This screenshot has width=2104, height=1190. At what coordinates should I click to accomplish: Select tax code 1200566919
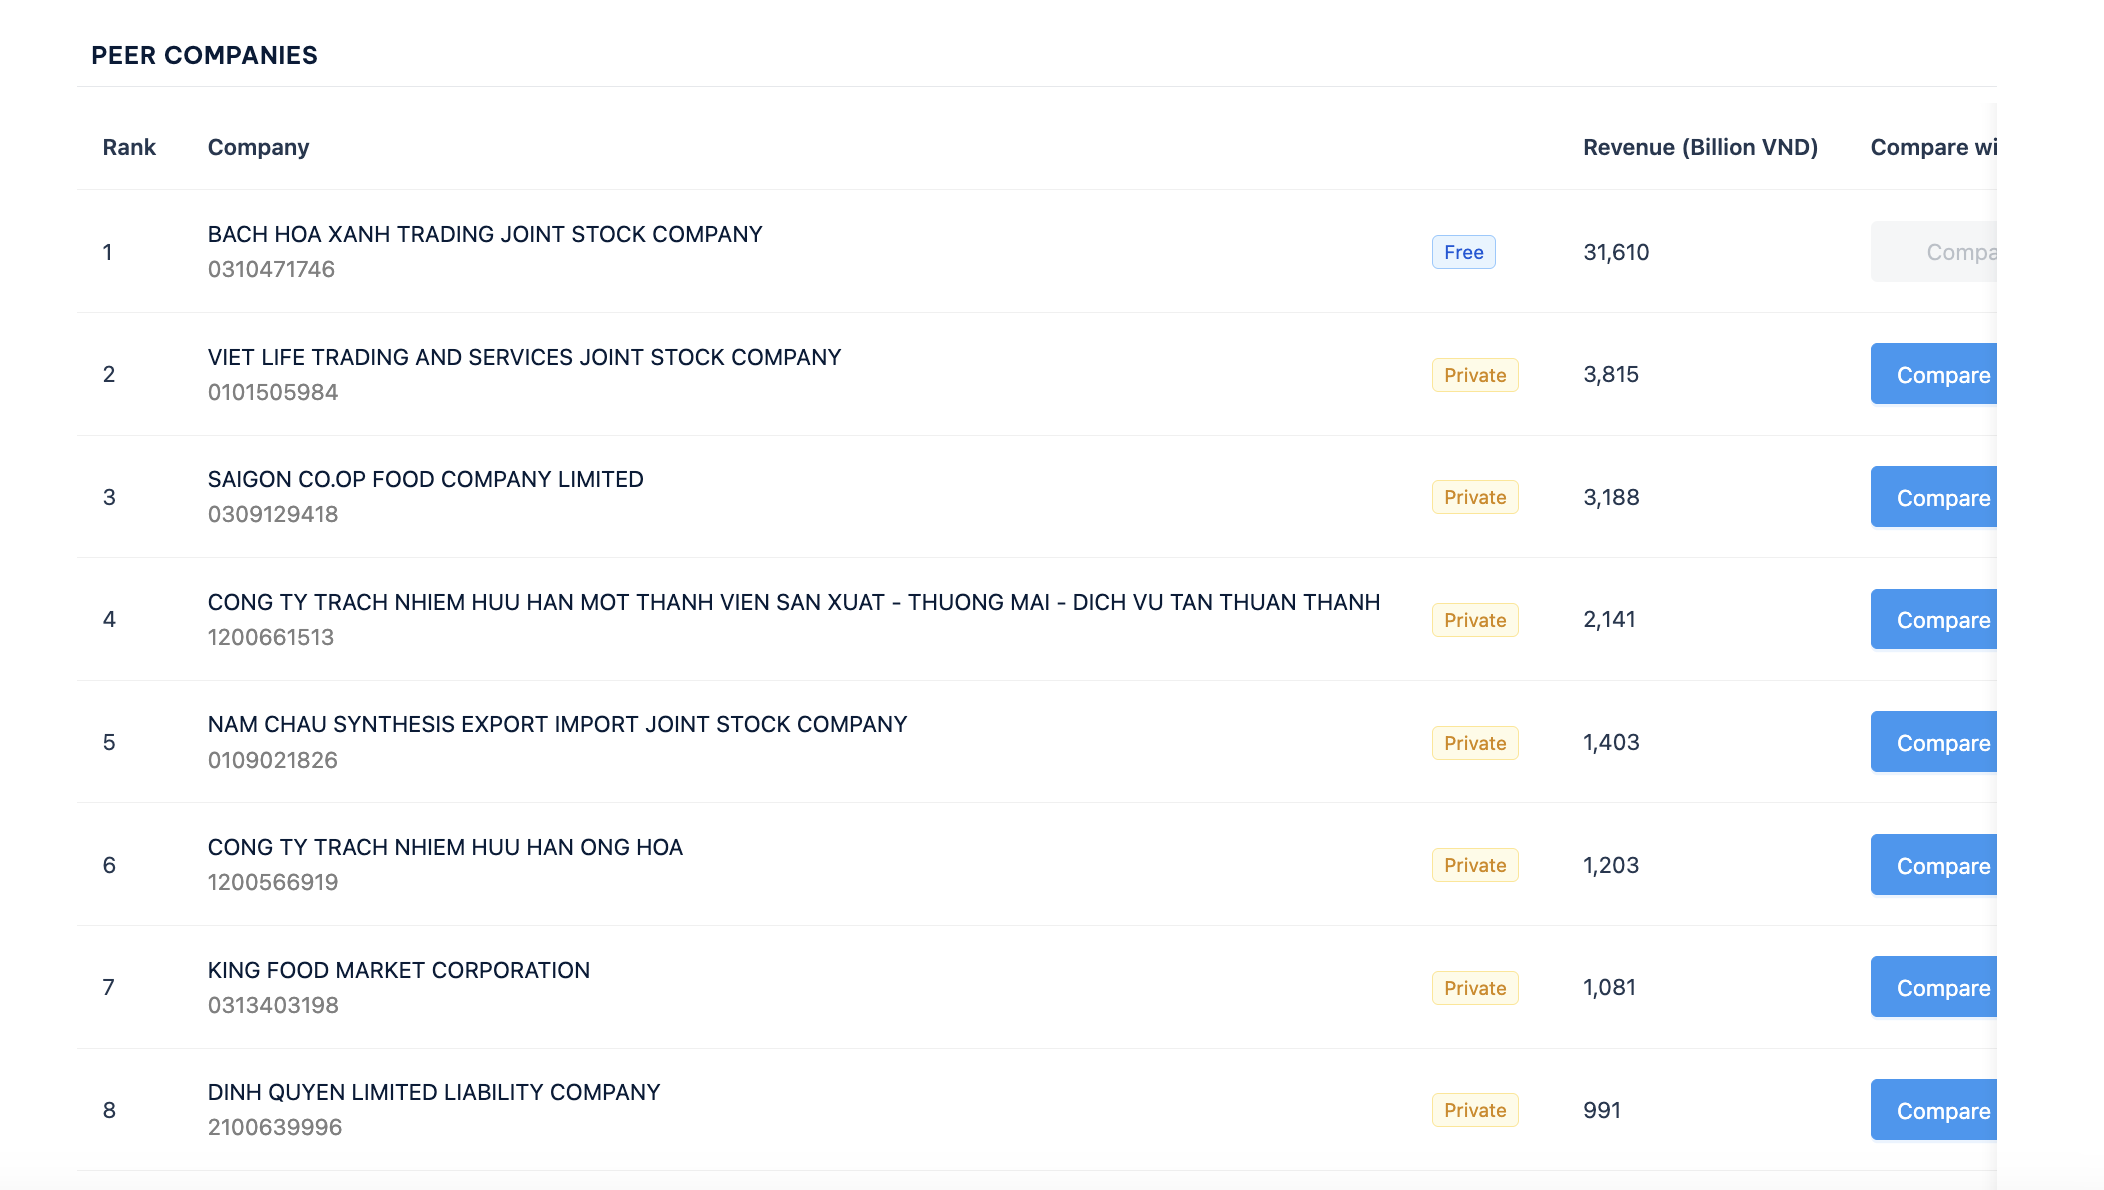(x=273, y=882)
